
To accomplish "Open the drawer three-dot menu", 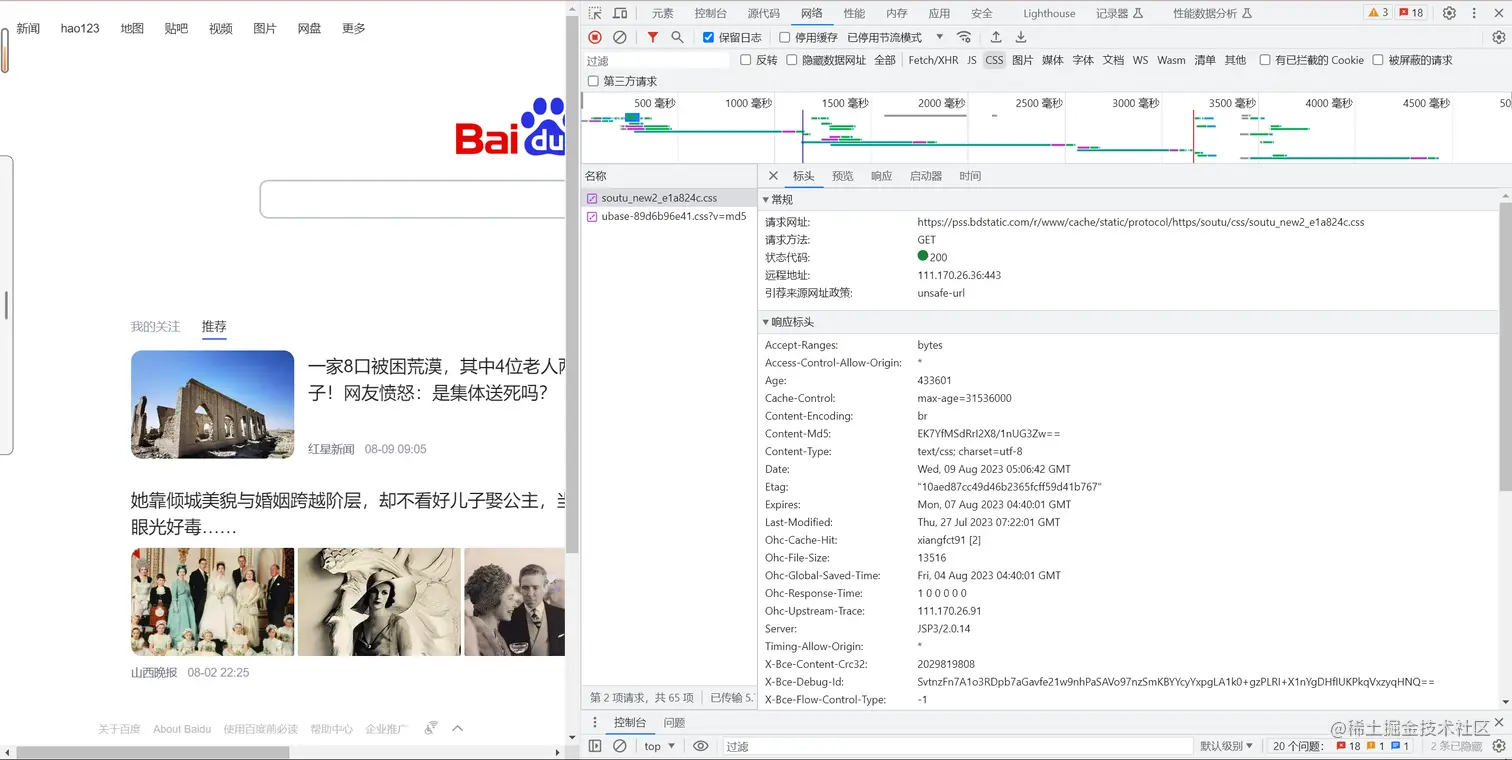I will (595, 722).
